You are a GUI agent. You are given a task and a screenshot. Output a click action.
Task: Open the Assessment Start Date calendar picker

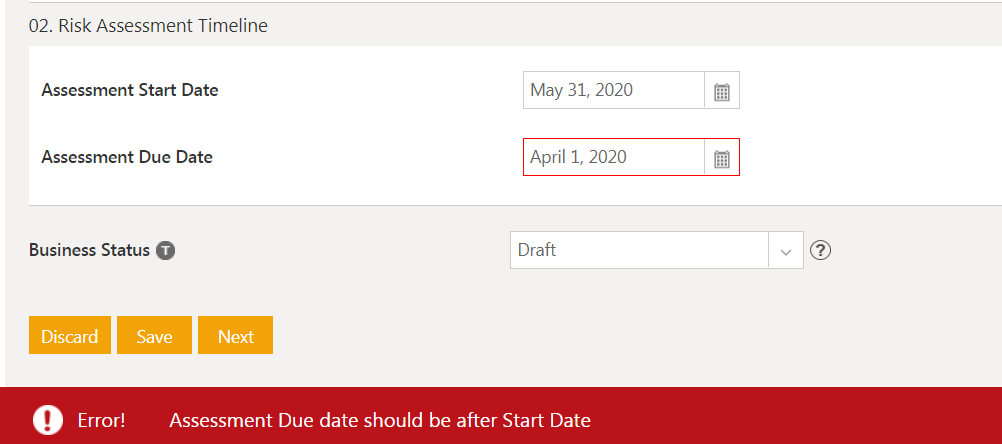tap(722, 91)
